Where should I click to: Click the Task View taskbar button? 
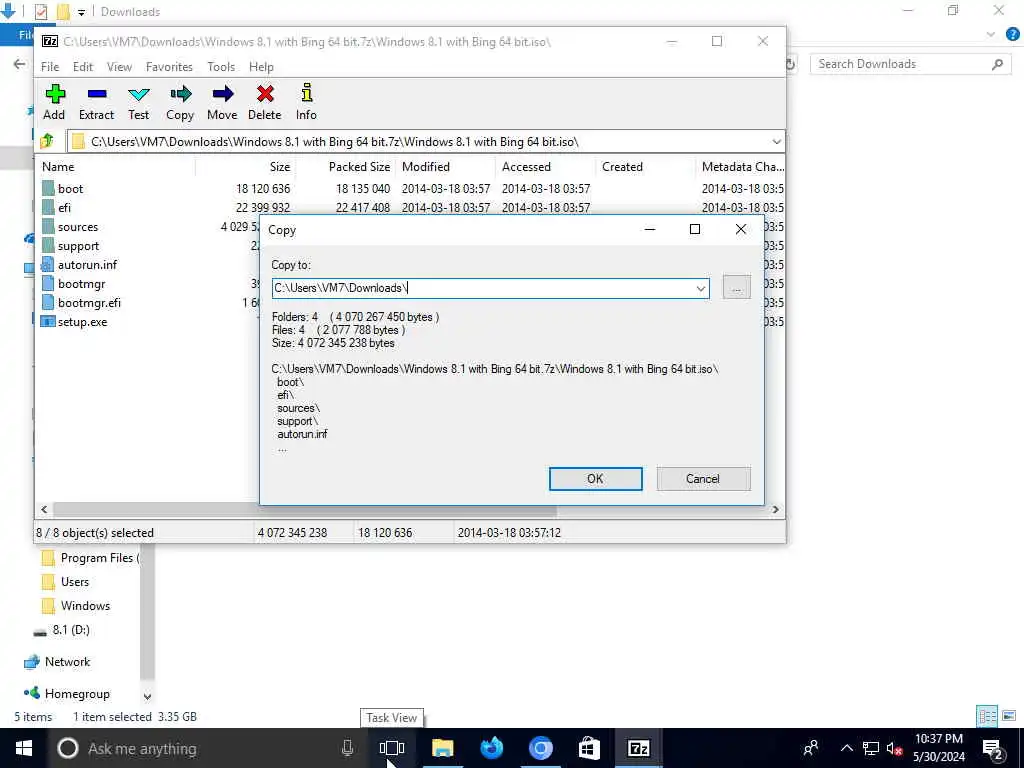tap(392, 748)
